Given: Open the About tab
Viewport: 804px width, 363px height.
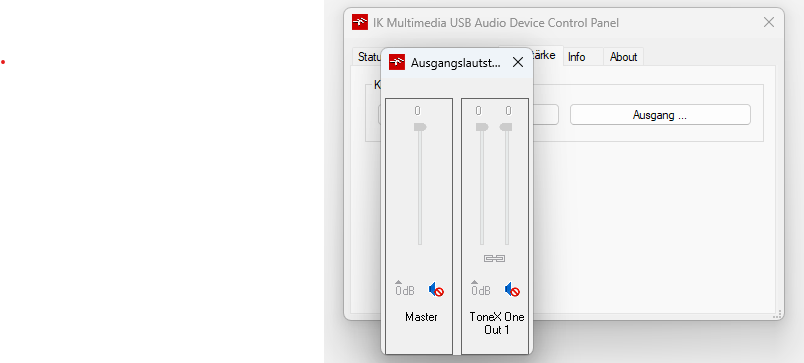Looking at the screenshot, I should coord(624,57).
